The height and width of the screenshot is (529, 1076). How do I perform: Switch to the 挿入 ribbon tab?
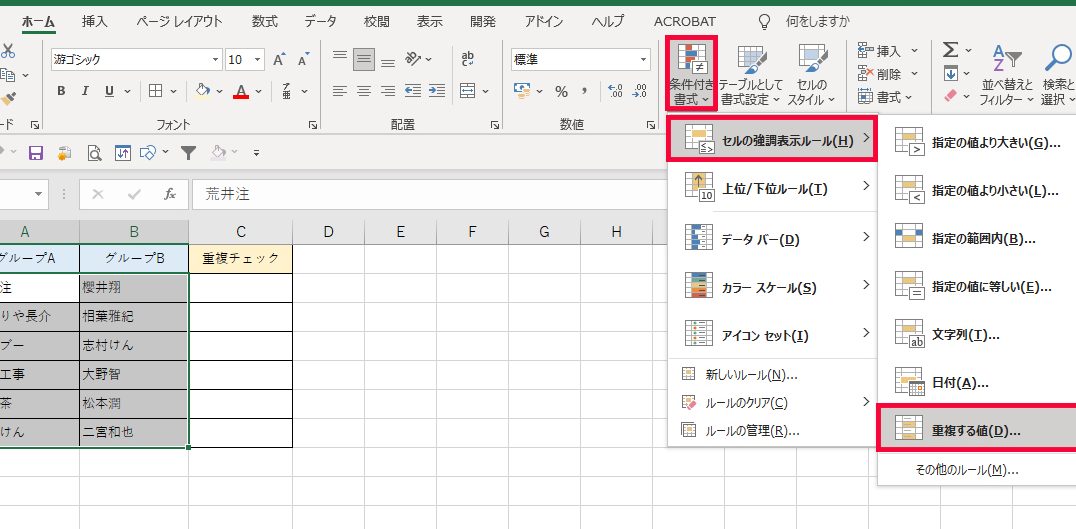(95, 21)
